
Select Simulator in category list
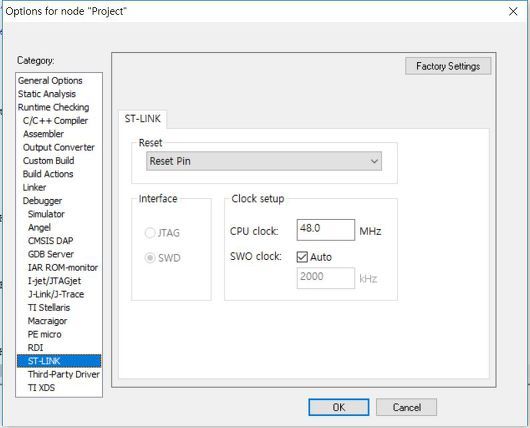click(x=46, y=214)
